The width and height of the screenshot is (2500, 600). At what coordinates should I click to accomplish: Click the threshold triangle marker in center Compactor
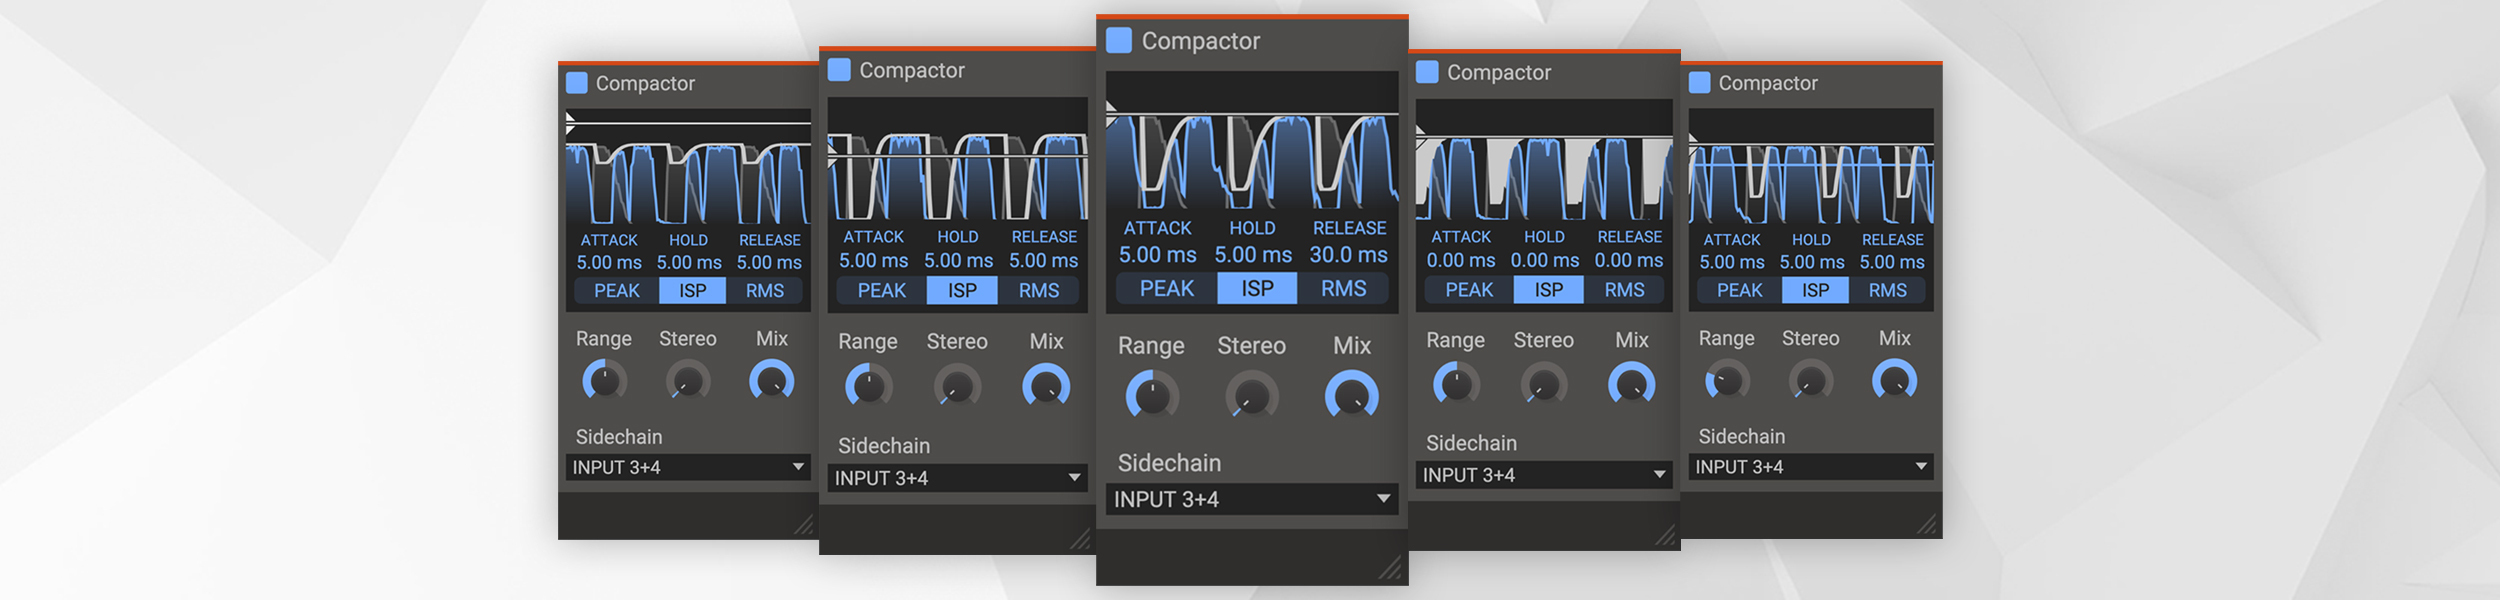point(1112,114)
